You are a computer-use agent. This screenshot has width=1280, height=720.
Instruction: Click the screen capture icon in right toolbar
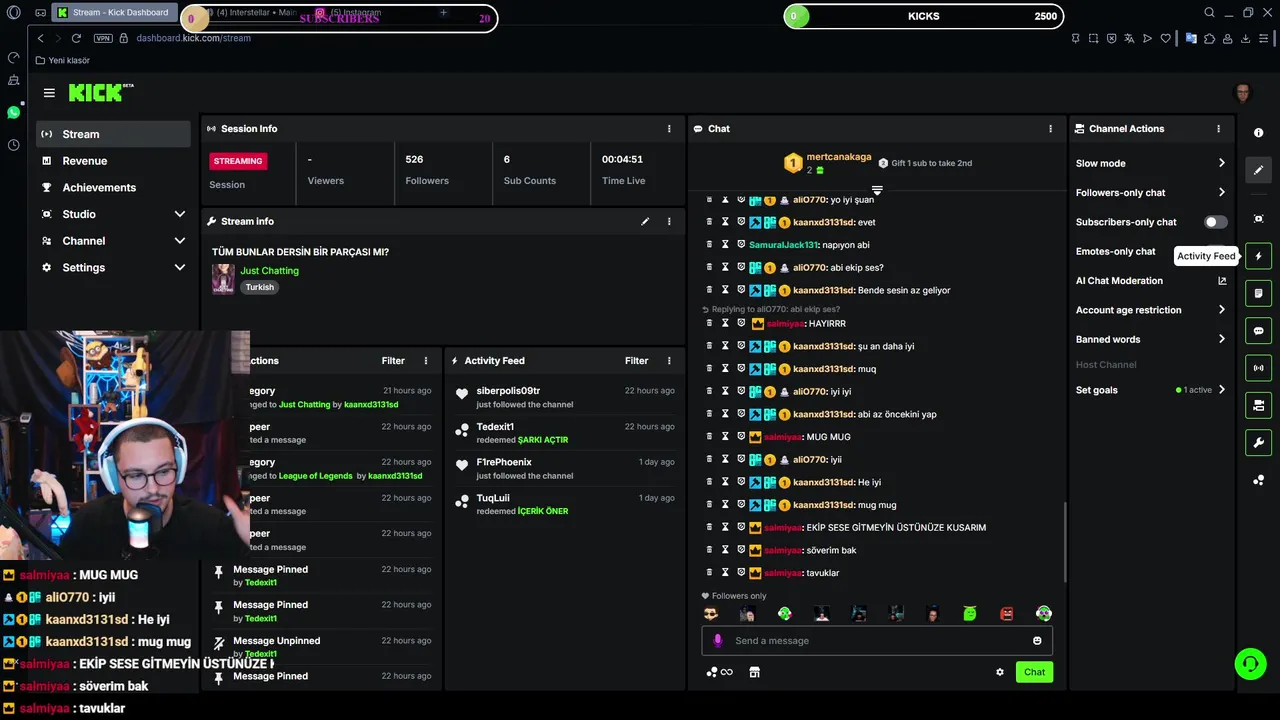[1258, 219]
